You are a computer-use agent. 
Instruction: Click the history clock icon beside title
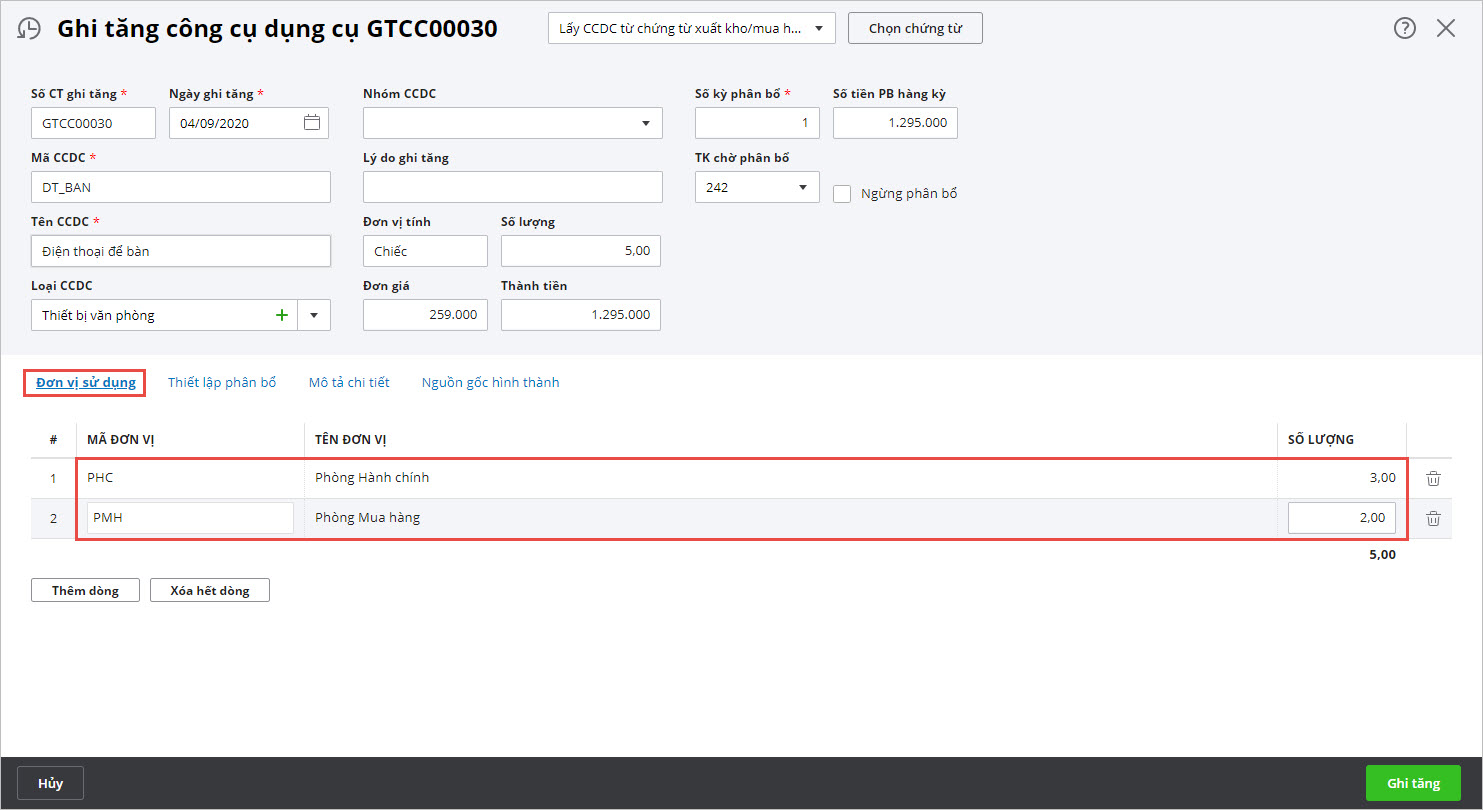pyautogui.click(x=30, y=29)
